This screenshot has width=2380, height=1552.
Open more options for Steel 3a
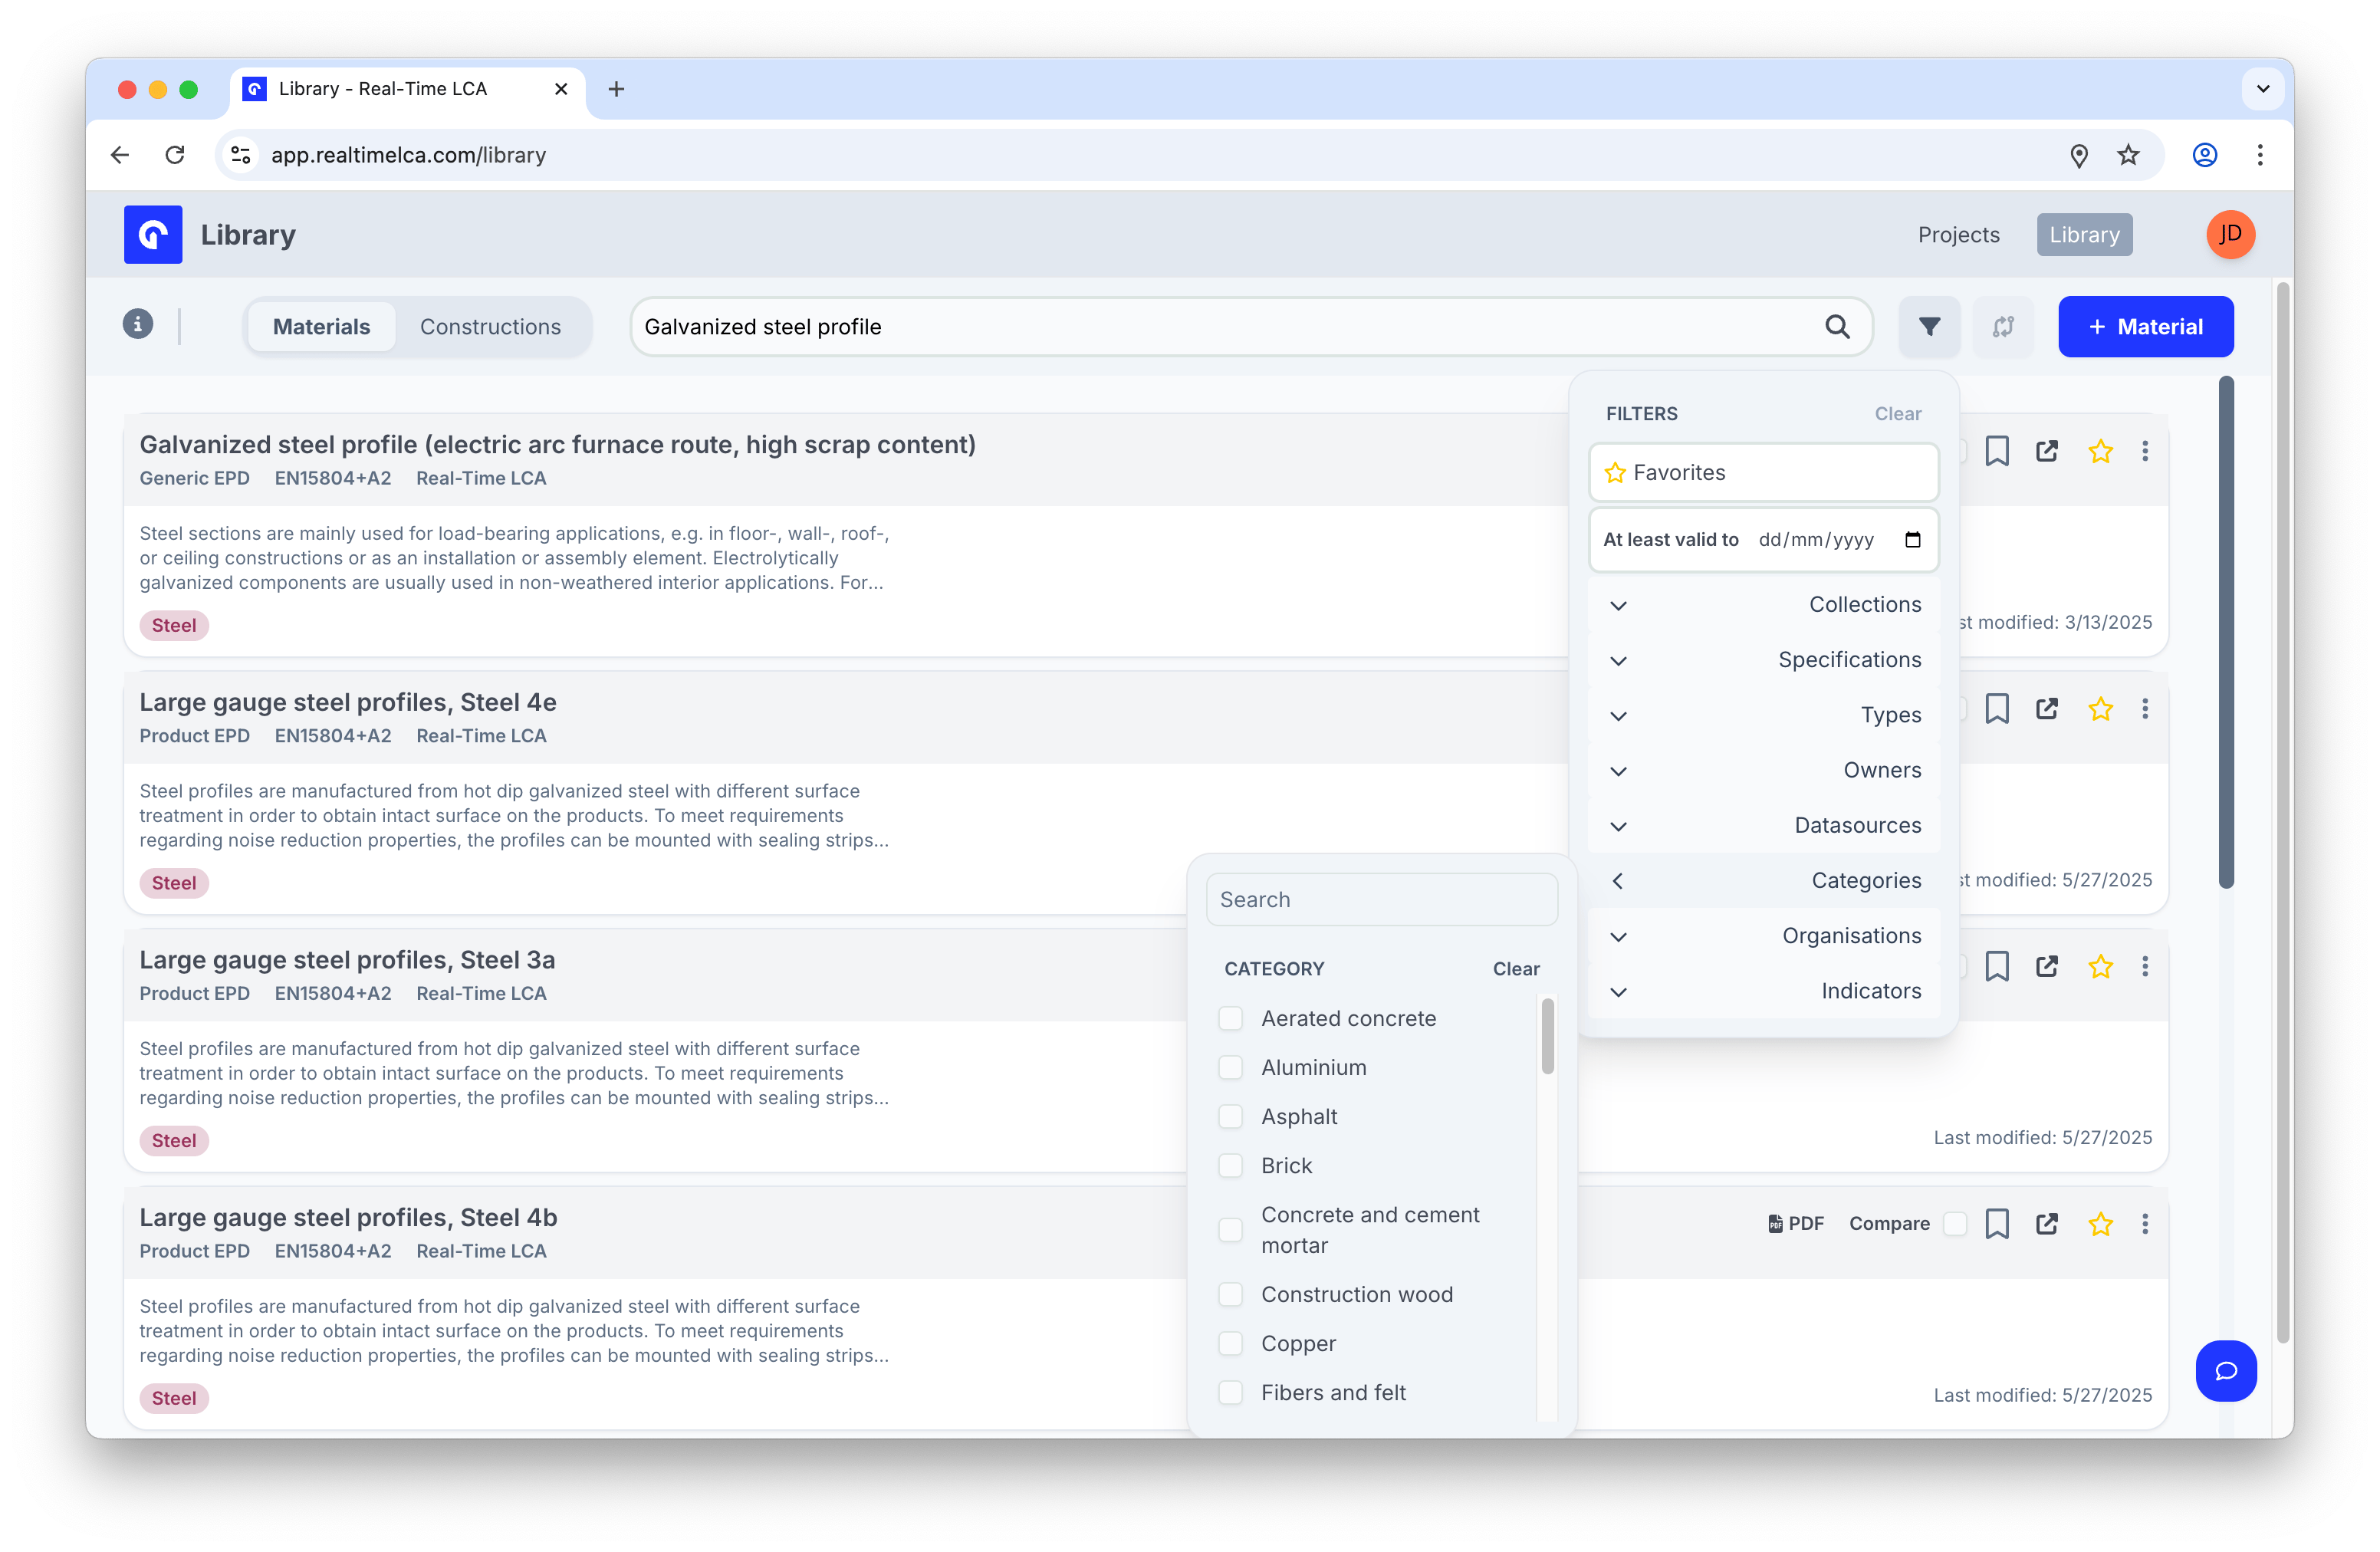[2145, 967]
